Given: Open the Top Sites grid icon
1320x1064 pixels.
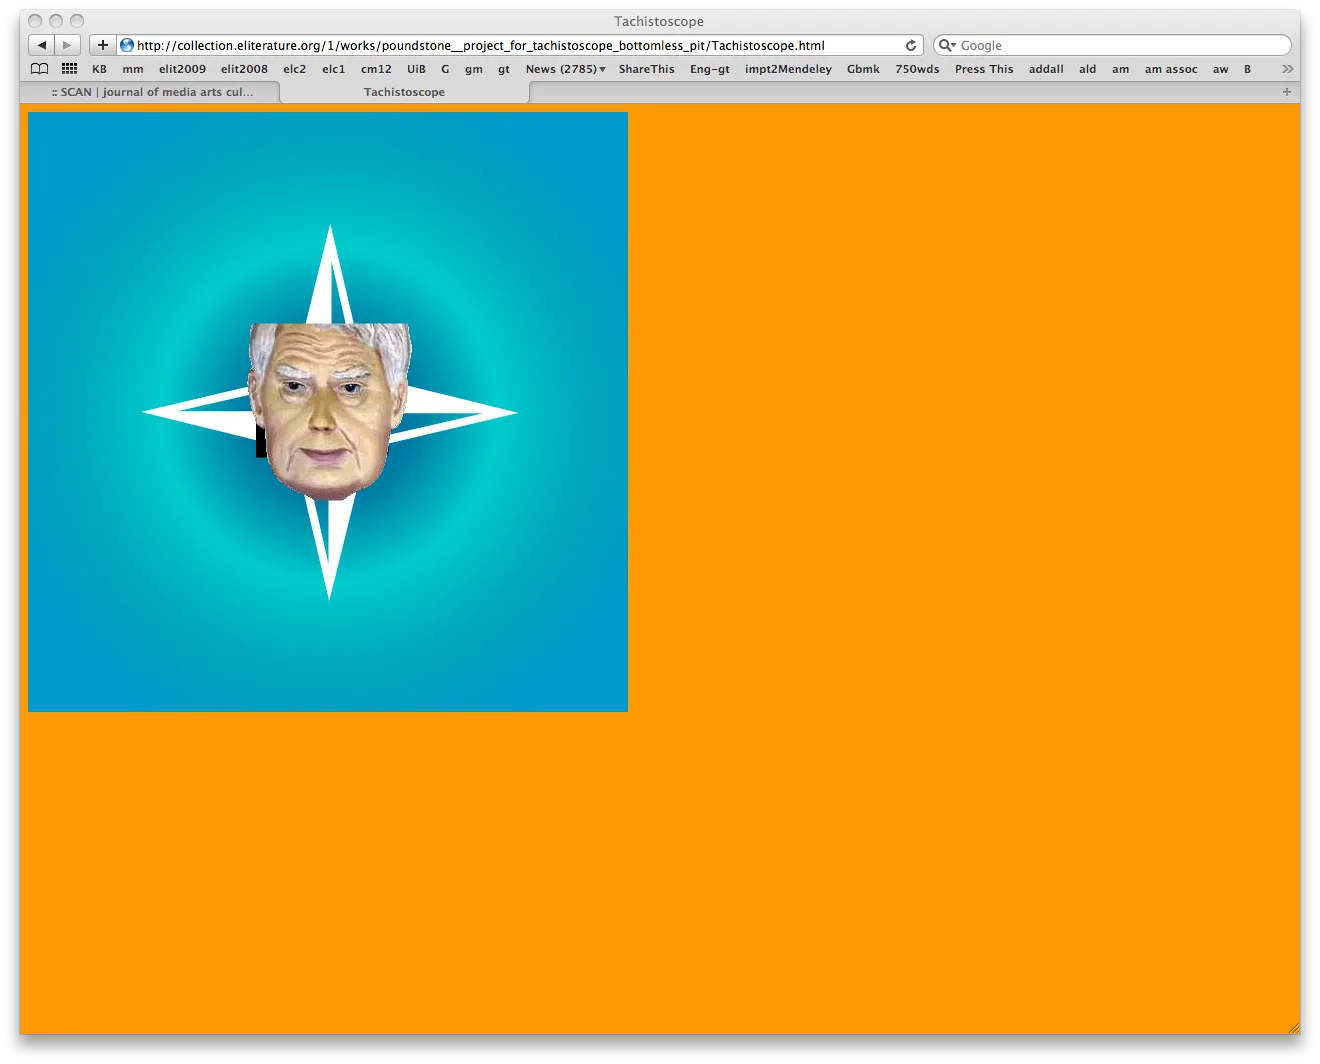Looking at the screenshot, I should [x=69, y=69].
